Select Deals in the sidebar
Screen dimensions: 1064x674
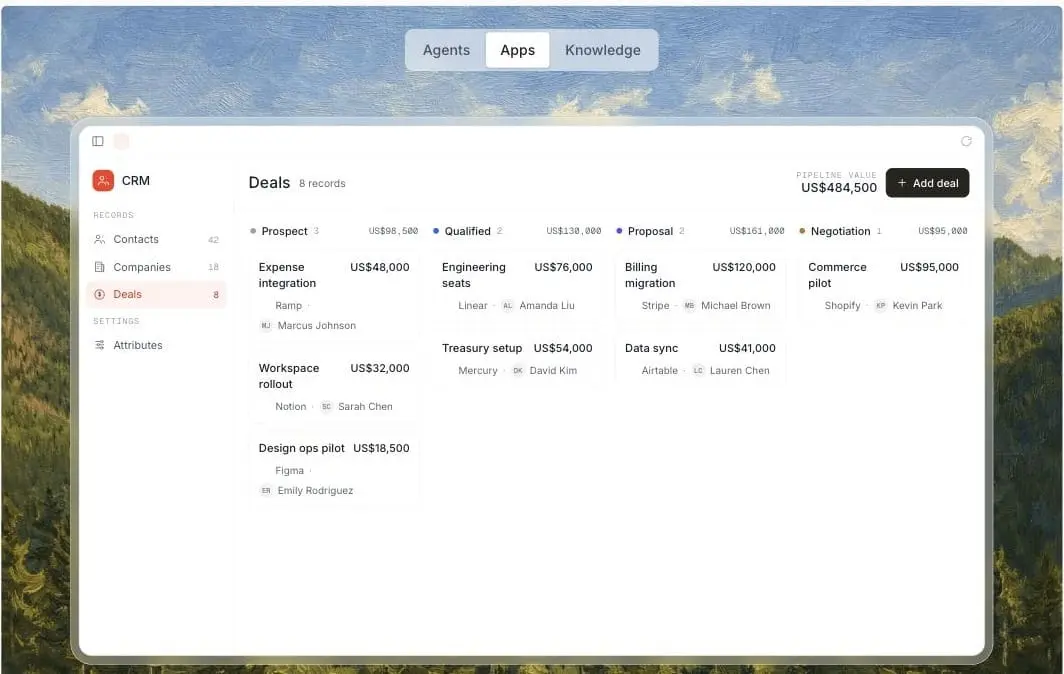[156, 294]
